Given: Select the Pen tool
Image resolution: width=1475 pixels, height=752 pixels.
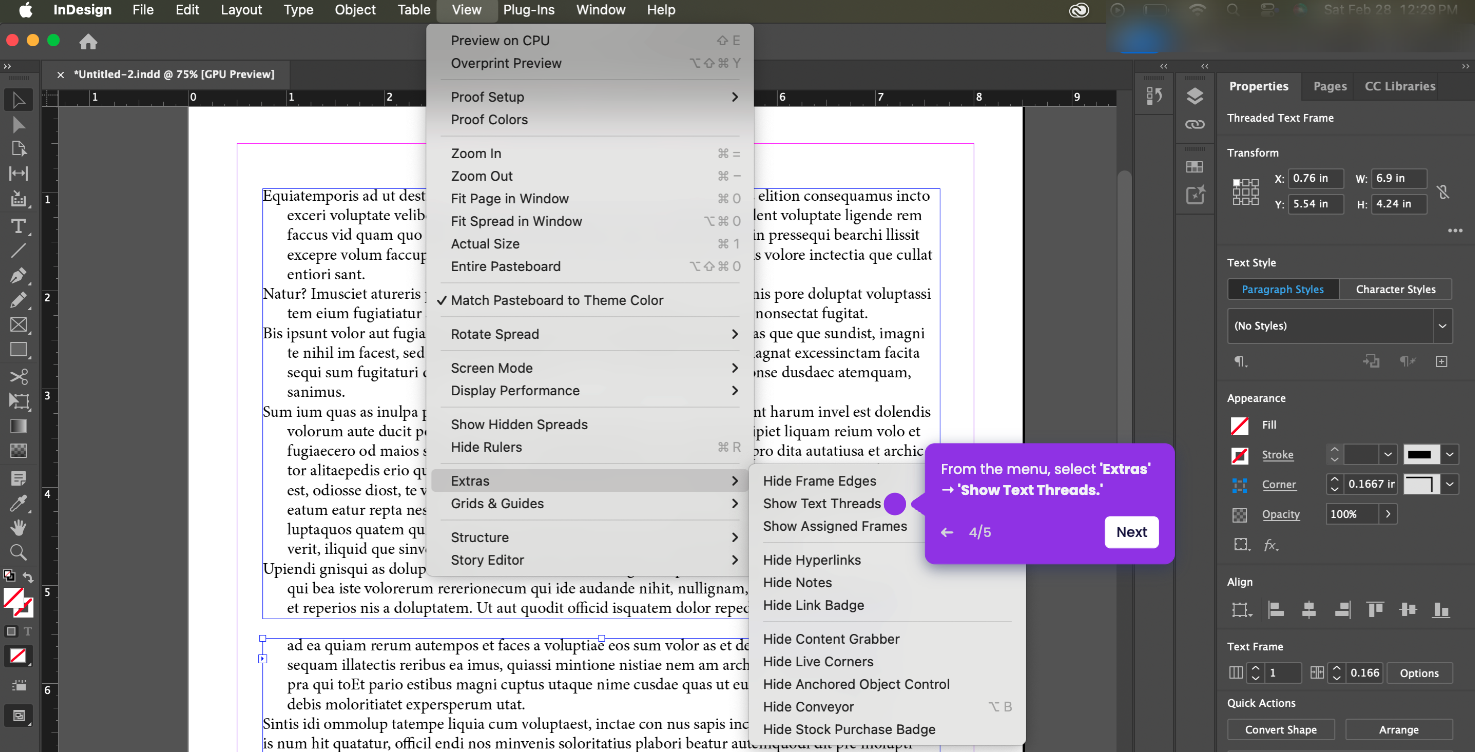Looking at the screenshot, I should pyautogui.click(x=18, y=275).
